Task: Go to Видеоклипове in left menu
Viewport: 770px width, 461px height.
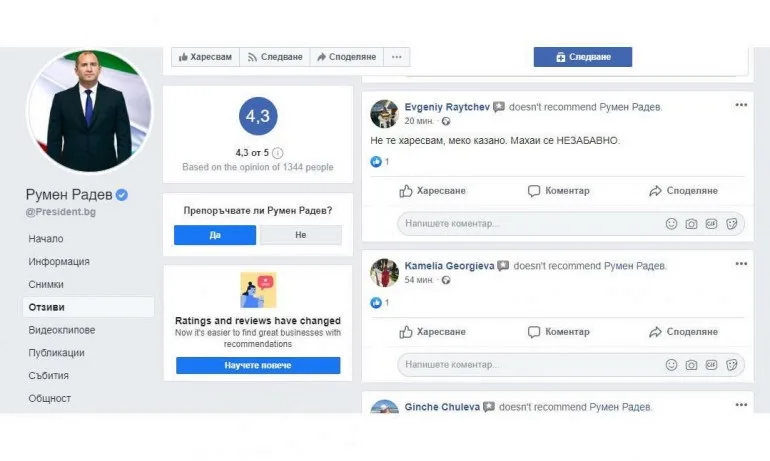Action: point(62,330)
